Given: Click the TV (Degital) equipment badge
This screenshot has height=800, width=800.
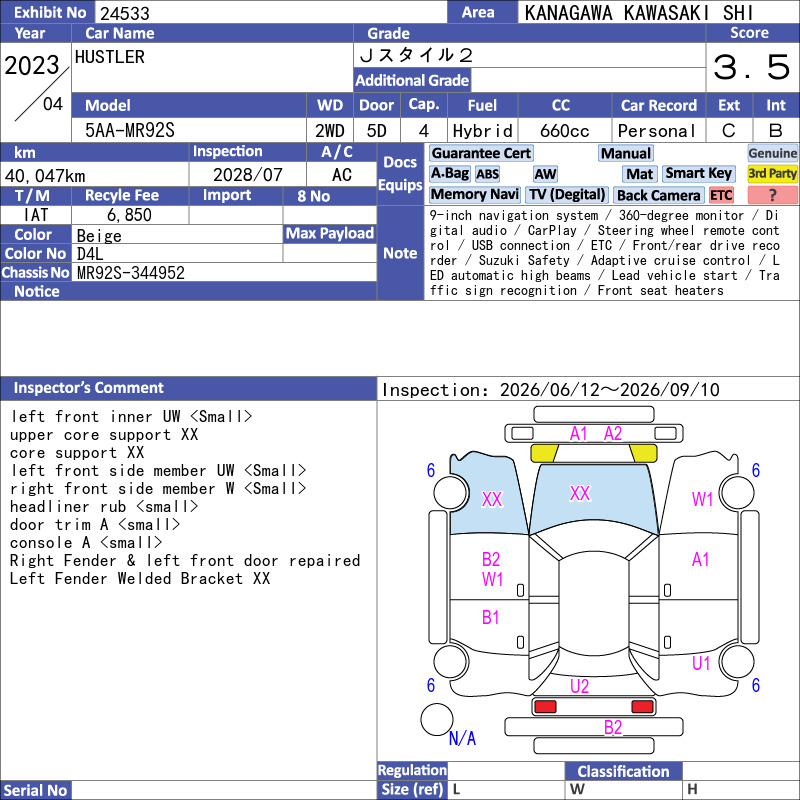Looking at the screenshot, I should 567,194.
